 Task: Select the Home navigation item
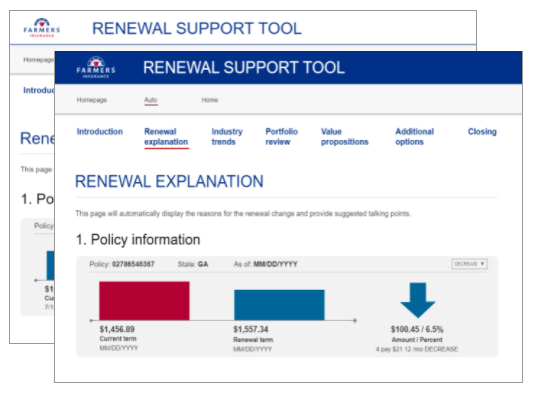(x=210, y=100)
